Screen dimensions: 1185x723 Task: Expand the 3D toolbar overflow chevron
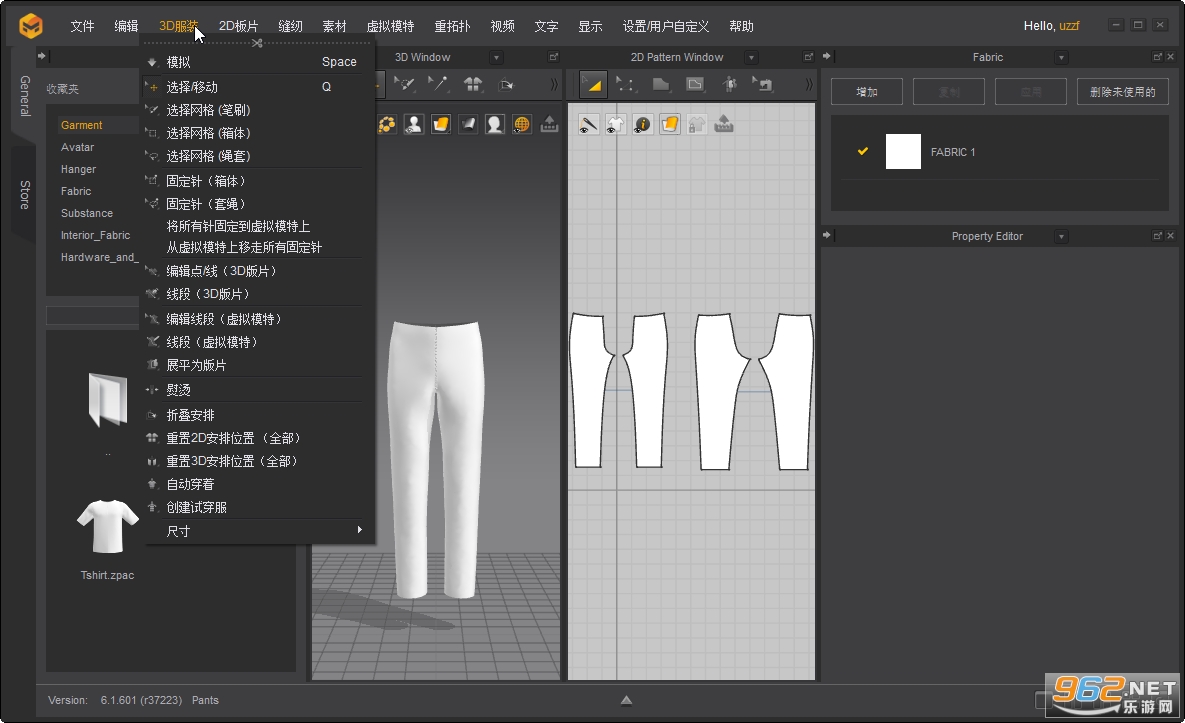pos(554,84)
